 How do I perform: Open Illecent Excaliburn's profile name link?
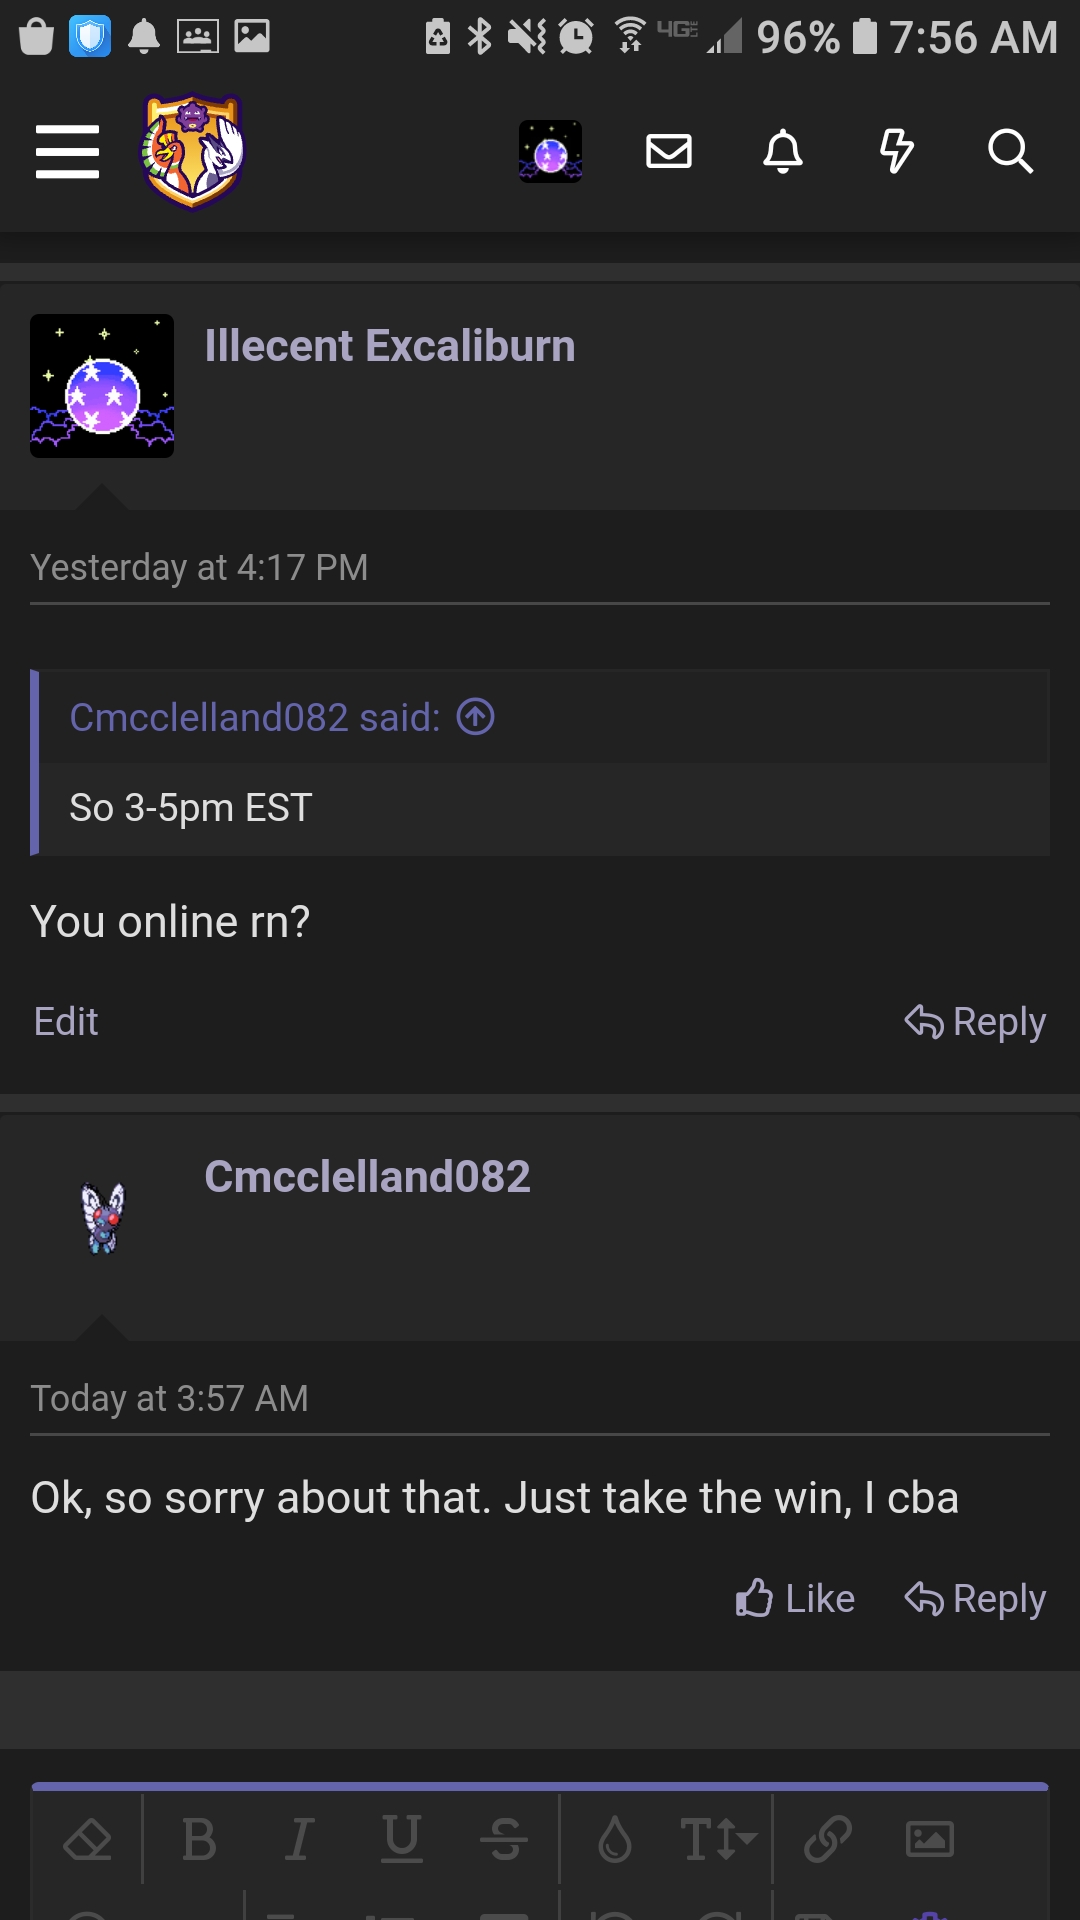coord(390,346)
